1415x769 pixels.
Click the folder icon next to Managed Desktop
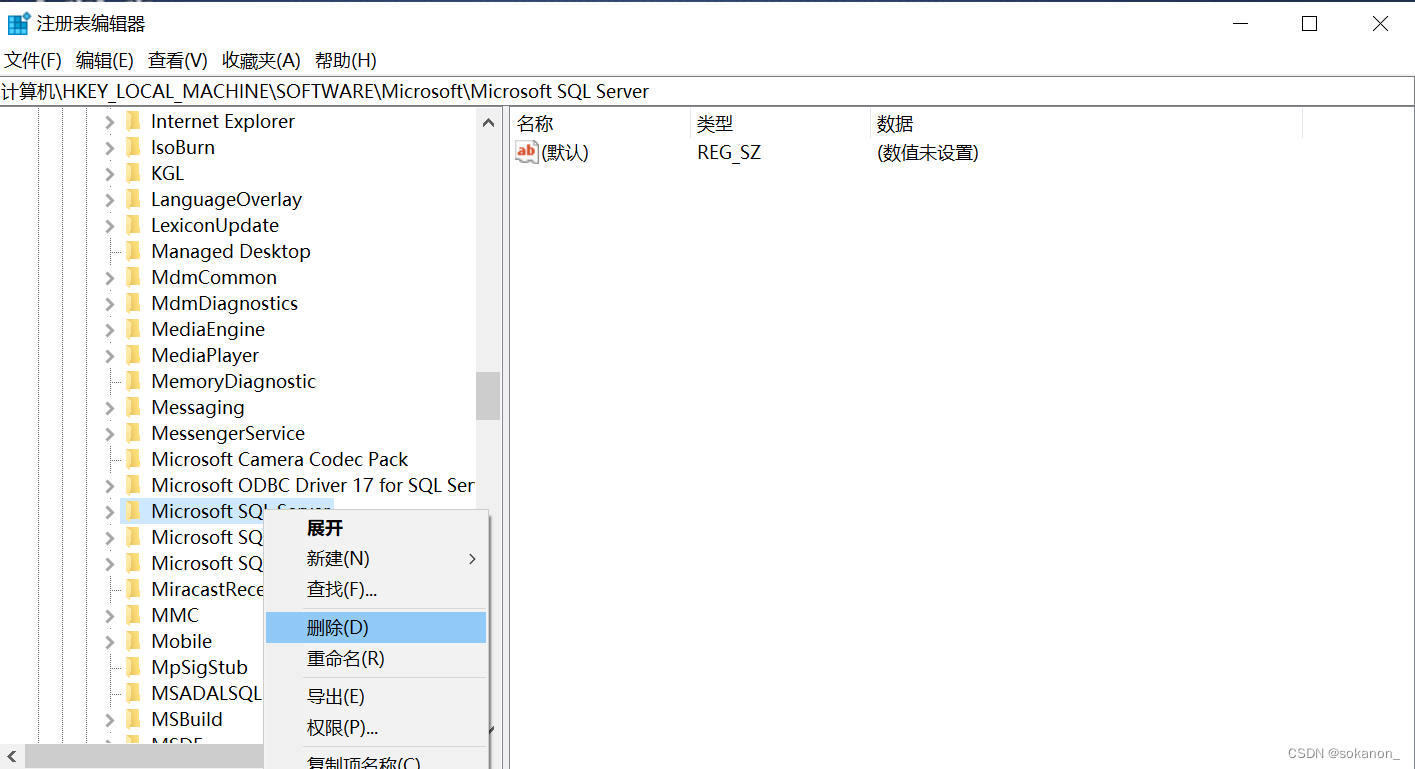[134, 251]
